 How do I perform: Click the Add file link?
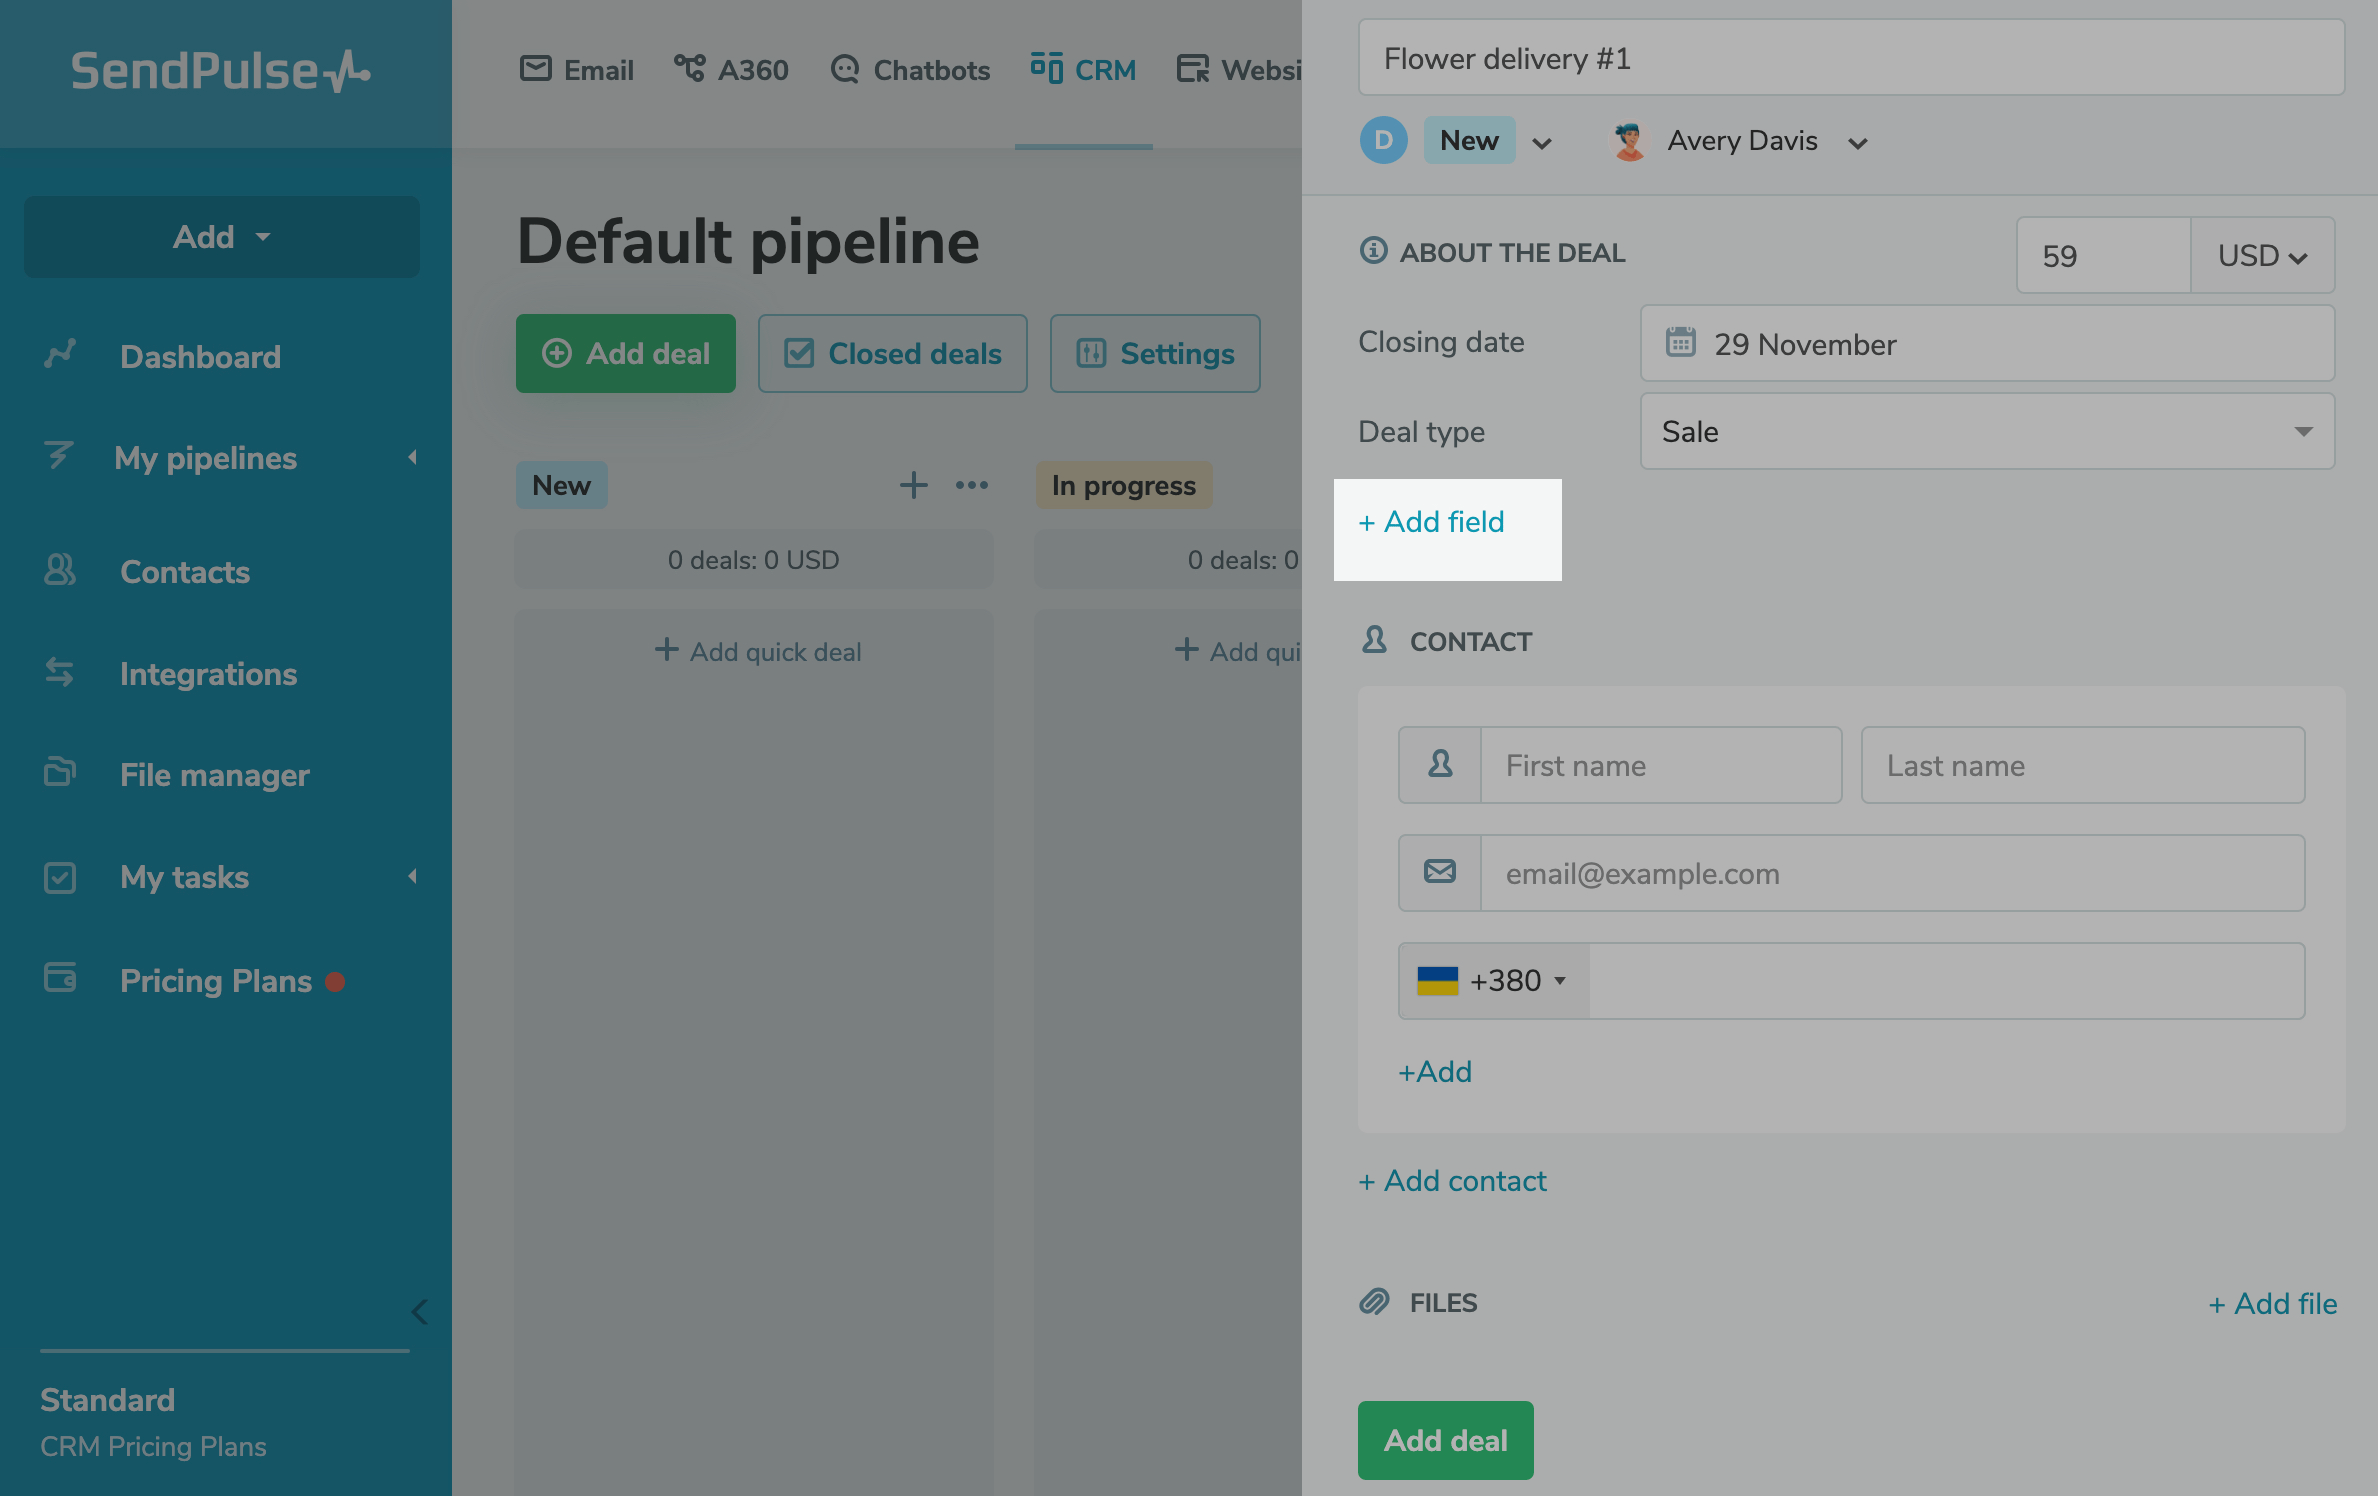(x=2272, y=1304)
